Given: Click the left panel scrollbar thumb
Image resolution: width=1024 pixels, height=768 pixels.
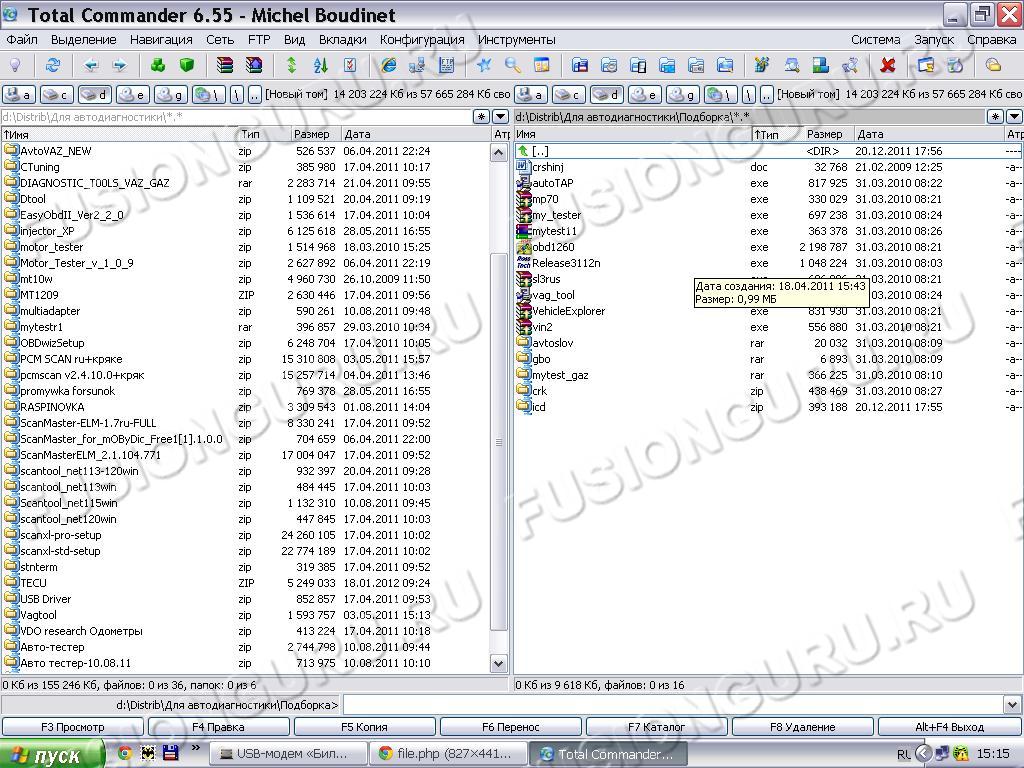Looking at the screenshot, I should (499, 442).
